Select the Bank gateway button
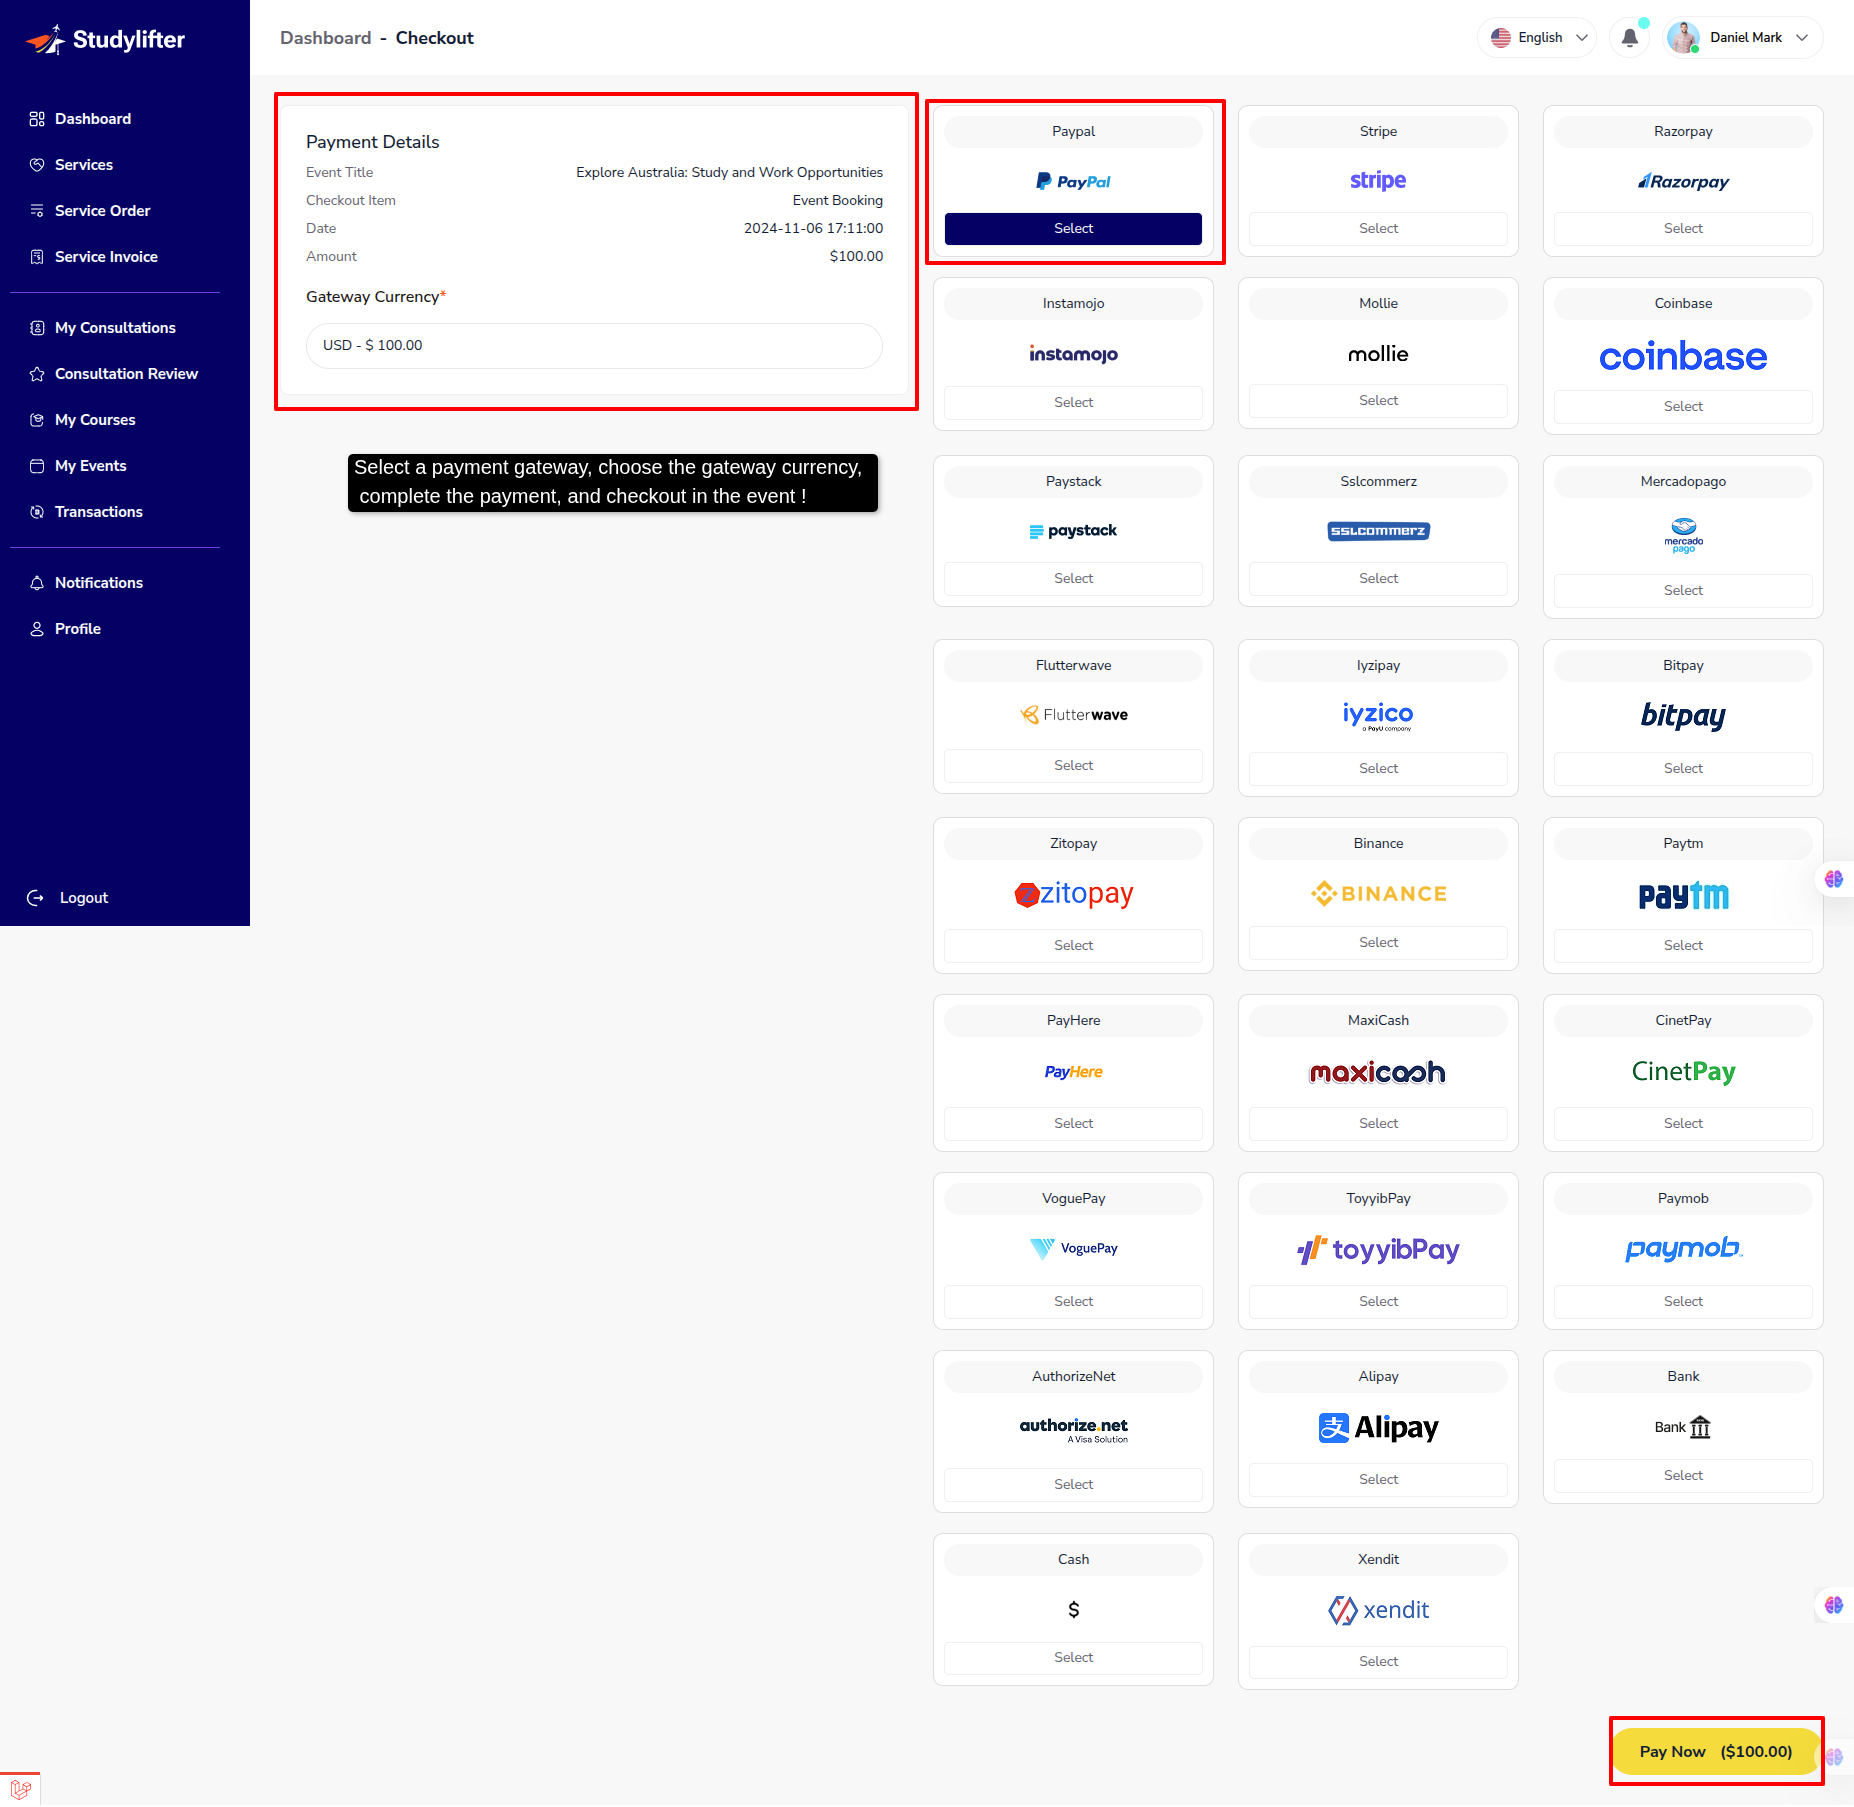Viewport: 1854px width, 1807px height. pos(1683,1476)
